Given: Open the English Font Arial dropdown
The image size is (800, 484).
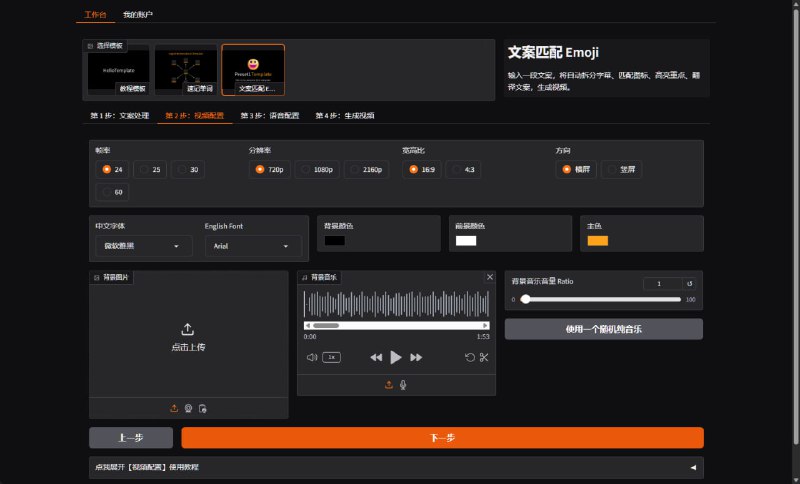Looking at the screenshot, I should click(x=254, y=246).
